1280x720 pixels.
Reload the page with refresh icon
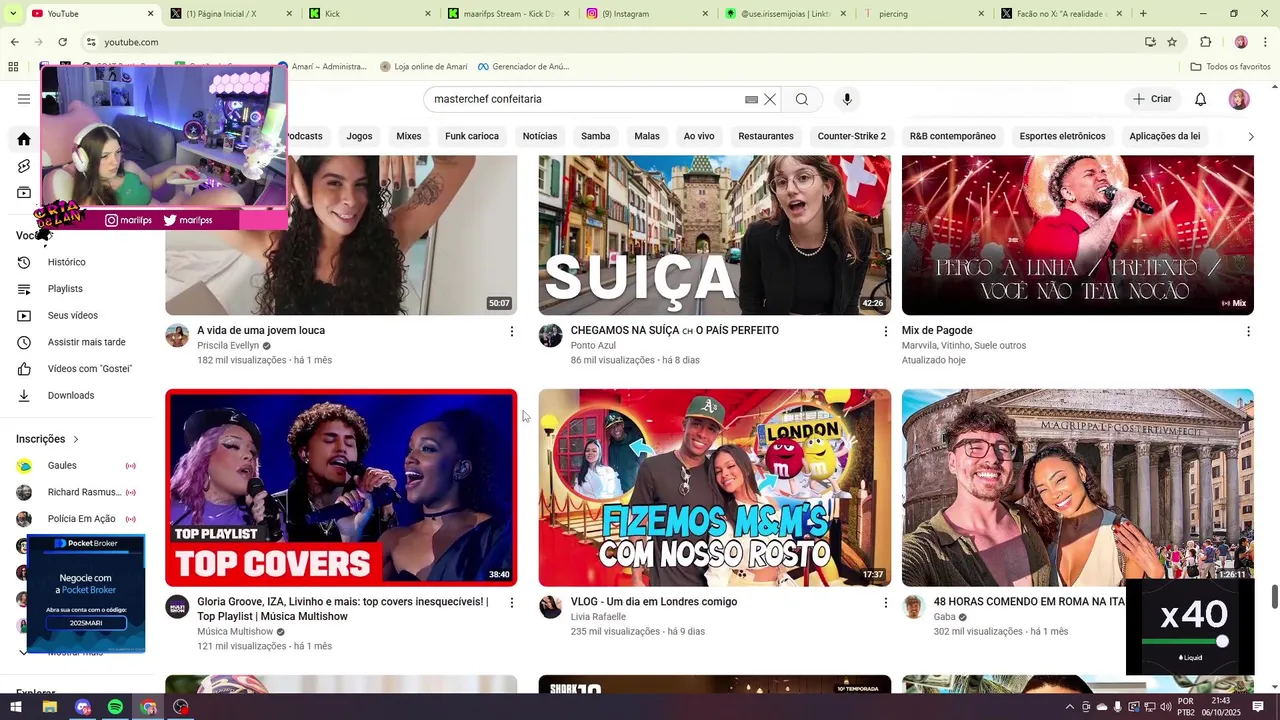tap(62, 42)
